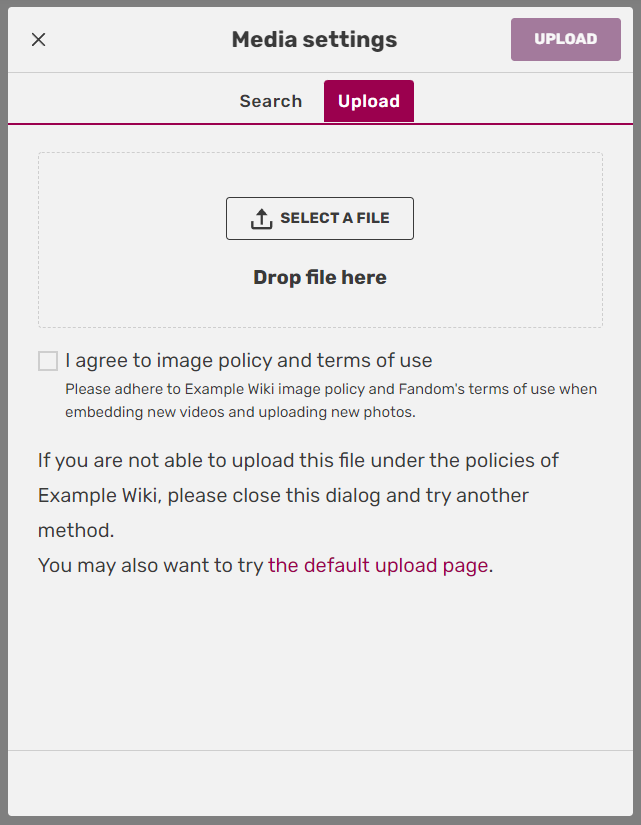The height and width of the screenshot is (825, 641).
Task: Open the default upload page link
Action: 378,565
